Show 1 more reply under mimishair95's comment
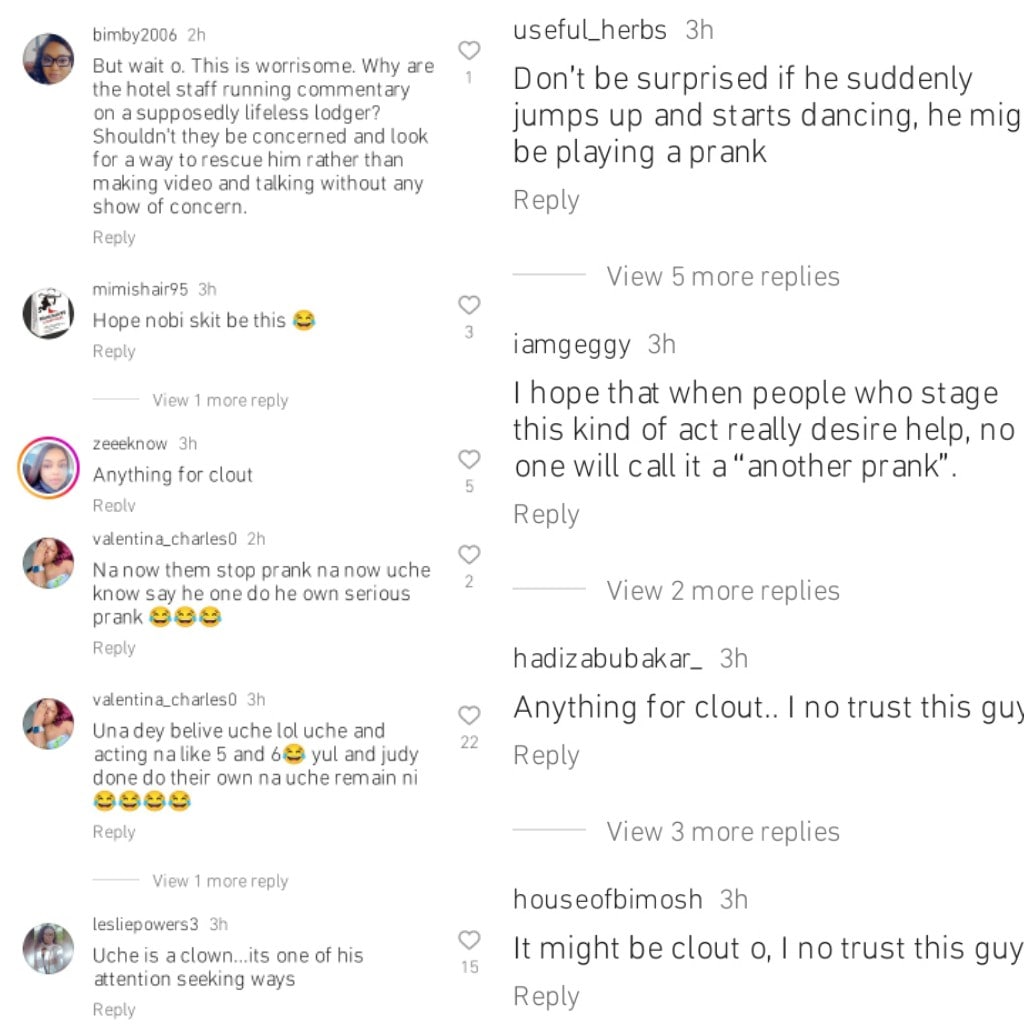Screen dimensions: 1024x1024 220,399
